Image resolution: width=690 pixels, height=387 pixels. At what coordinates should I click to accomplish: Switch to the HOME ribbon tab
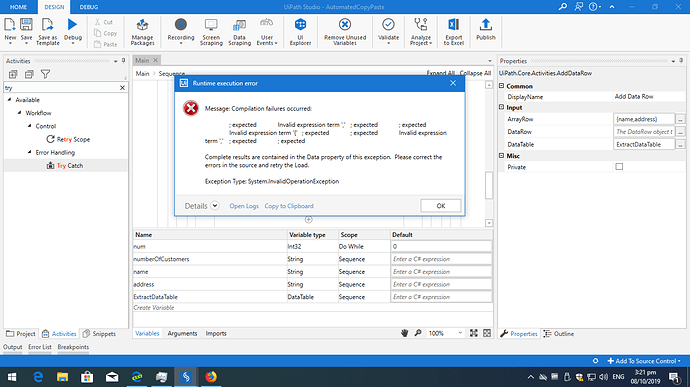coord(18,7)
